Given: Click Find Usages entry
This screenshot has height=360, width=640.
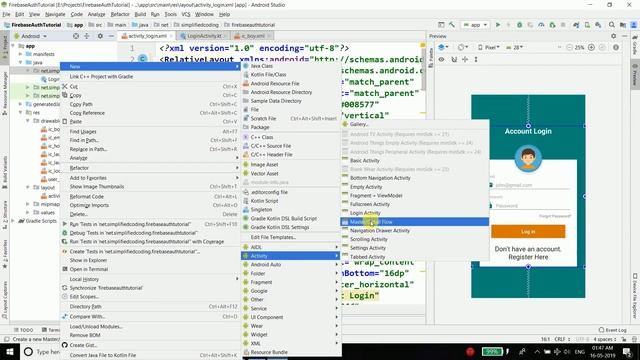Looking at the screenshot, I should click(x=150, y=131).
